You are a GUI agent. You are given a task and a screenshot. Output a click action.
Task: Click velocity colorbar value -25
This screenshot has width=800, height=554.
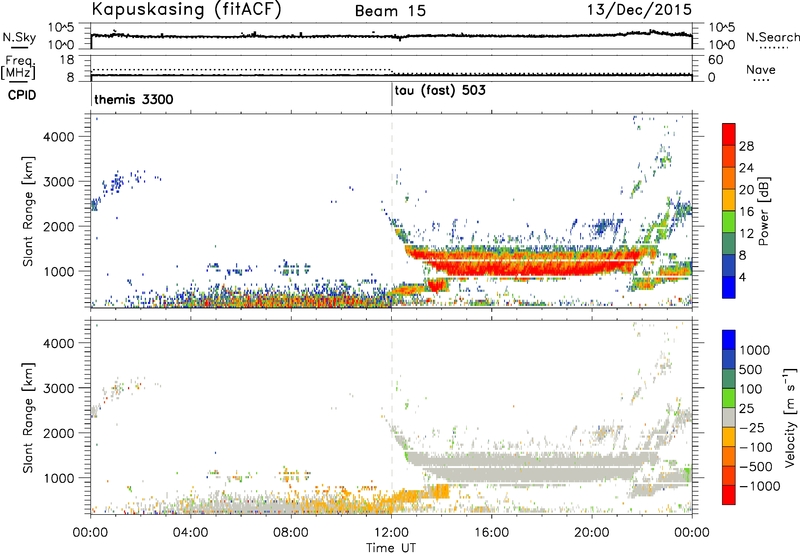coord(752,427)
